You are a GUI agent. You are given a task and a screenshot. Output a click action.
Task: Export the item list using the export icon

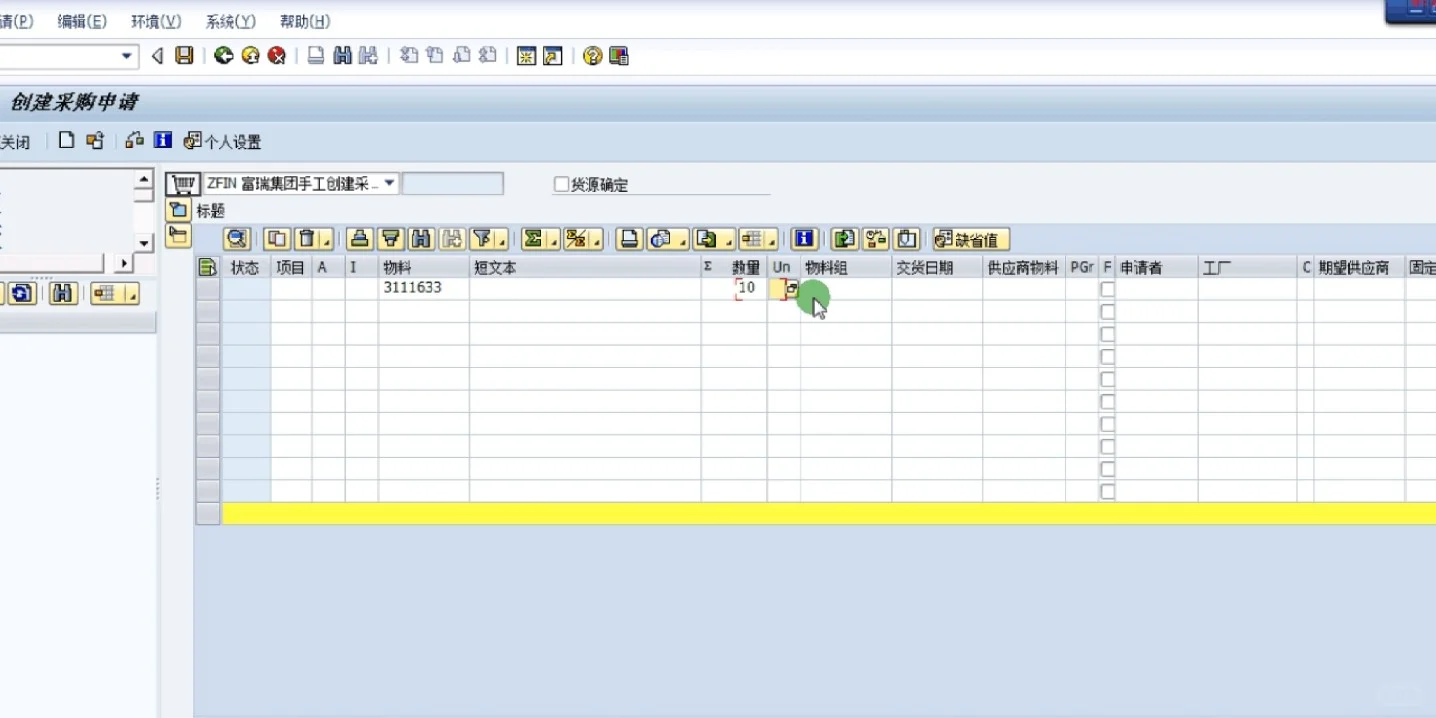[708, 239]
